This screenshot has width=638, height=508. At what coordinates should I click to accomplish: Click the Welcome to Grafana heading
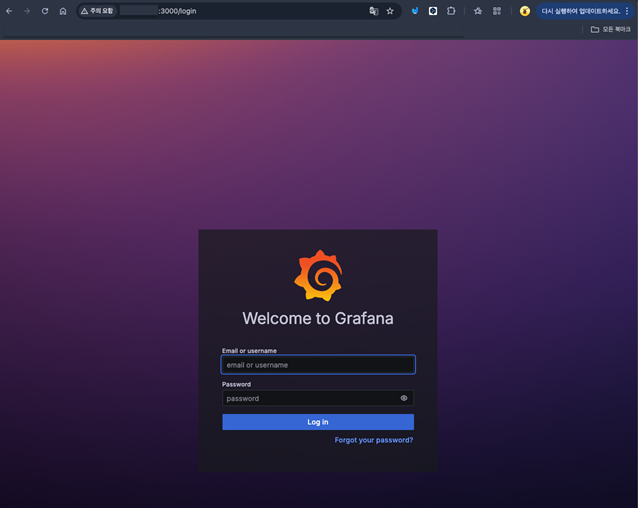[x=318, y=318]
